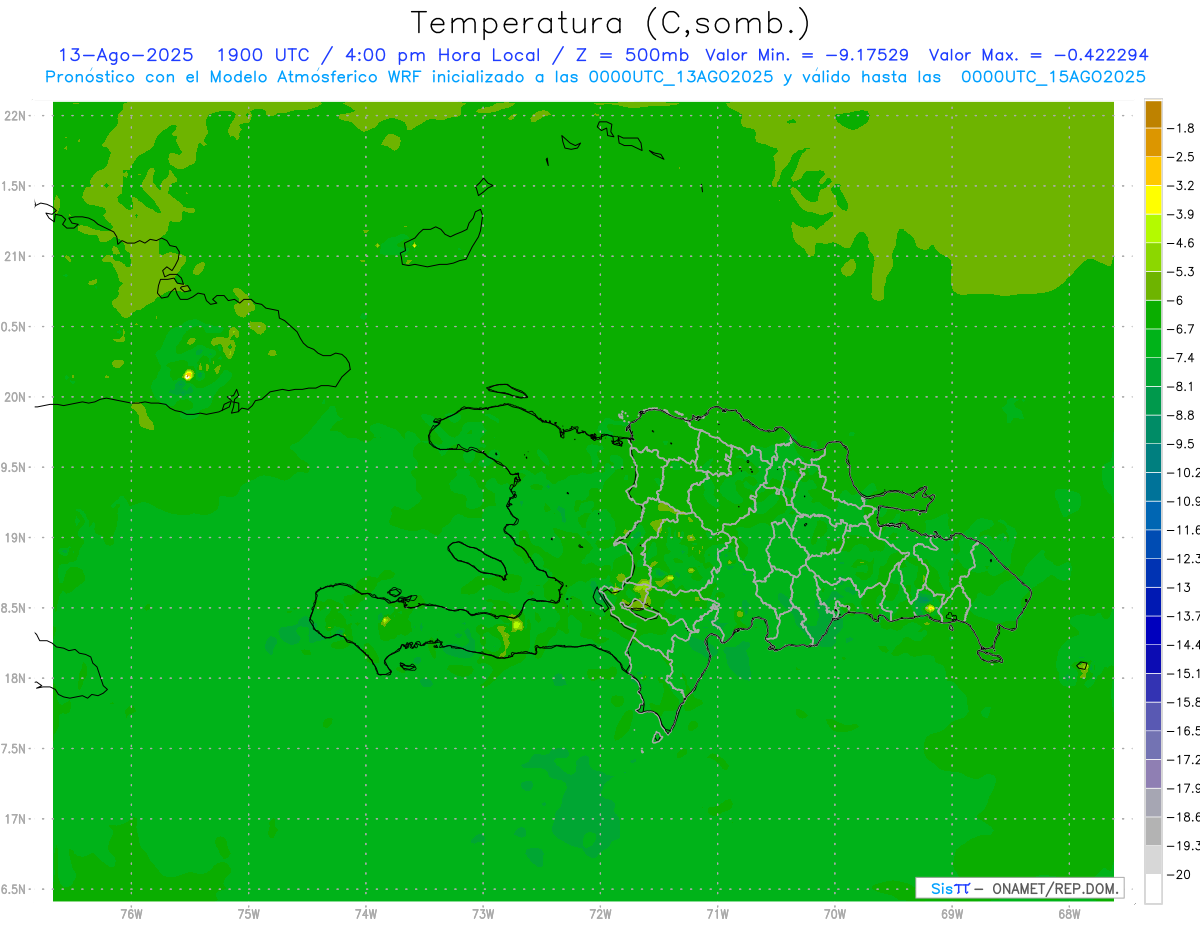Click the colorbar swatch between -3.2 and -3.9
The image size is (1200, 927).
click(1153, 200)
